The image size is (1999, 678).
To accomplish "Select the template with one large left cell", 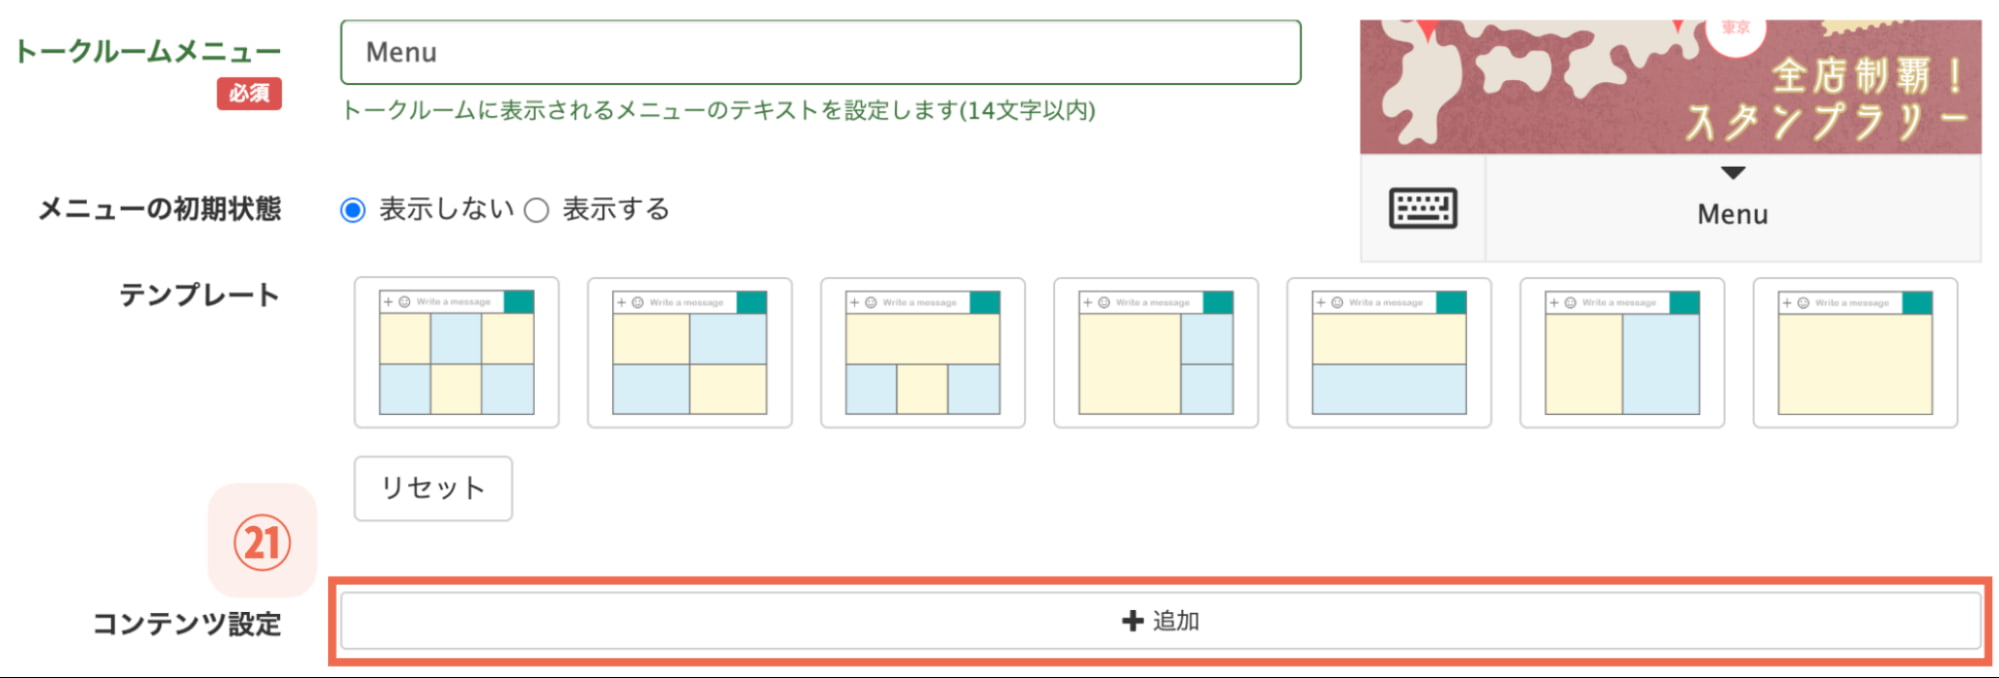I will 1120,360.
